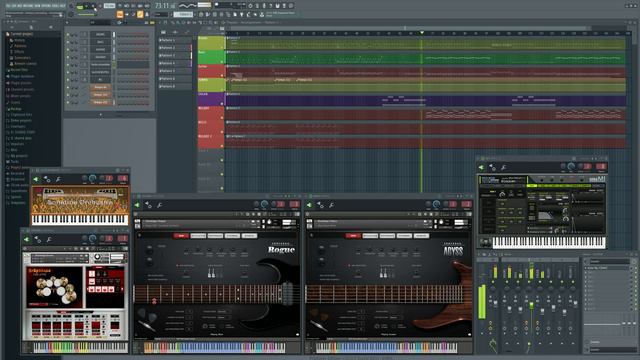Open the TOOLS menu
The image size is (640, 360).
(x=56, y=6)
